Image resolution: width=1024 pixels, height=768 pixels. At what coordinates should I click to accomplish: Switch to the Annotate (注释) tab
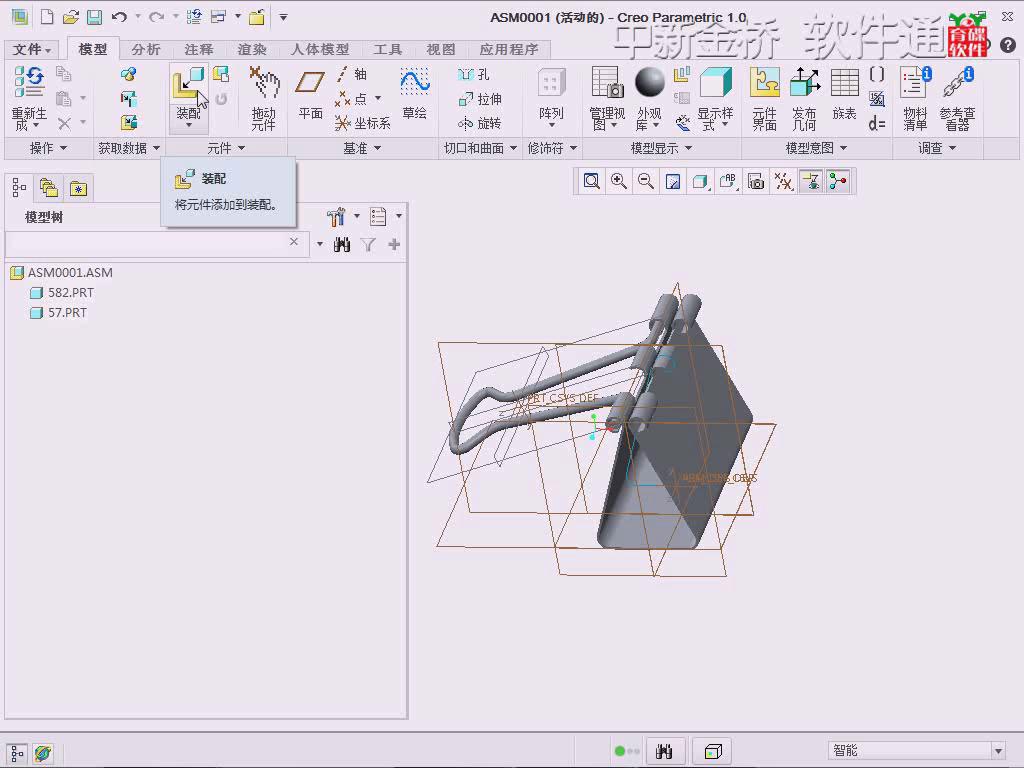tap(199, 49)
